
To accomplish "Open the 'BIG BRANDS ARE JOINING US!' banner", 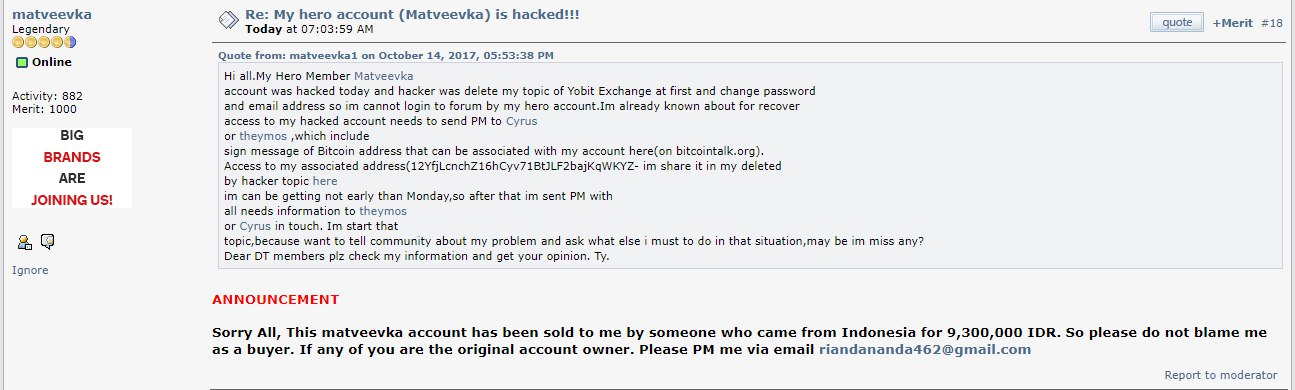I will (72, 168).
